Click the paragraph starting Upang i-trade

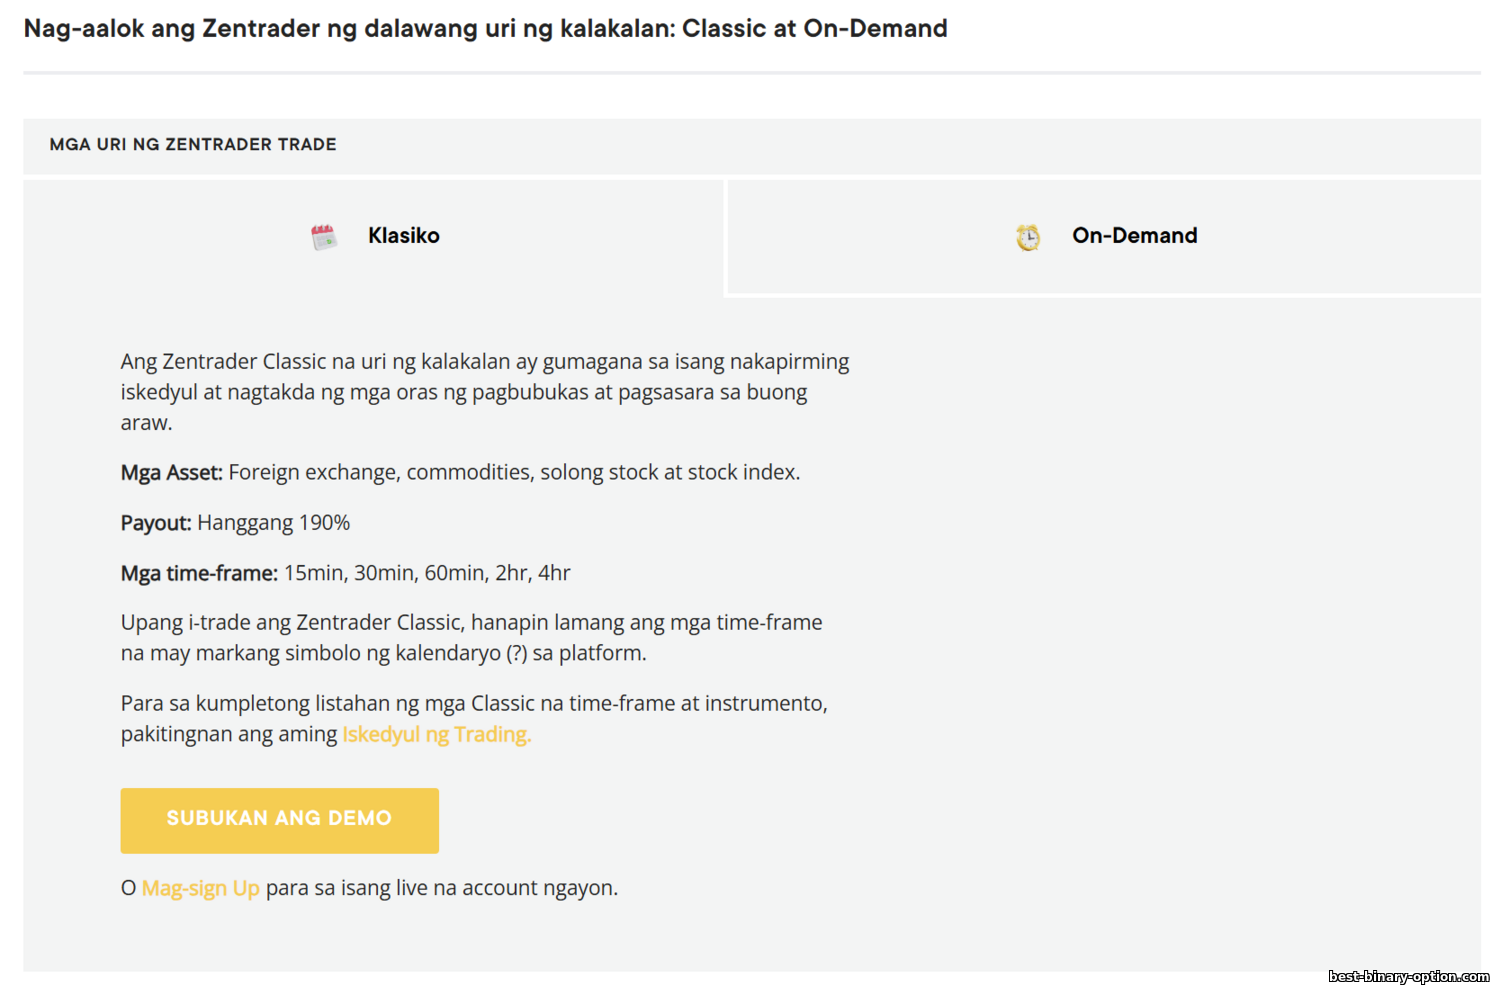pos(472,637)
